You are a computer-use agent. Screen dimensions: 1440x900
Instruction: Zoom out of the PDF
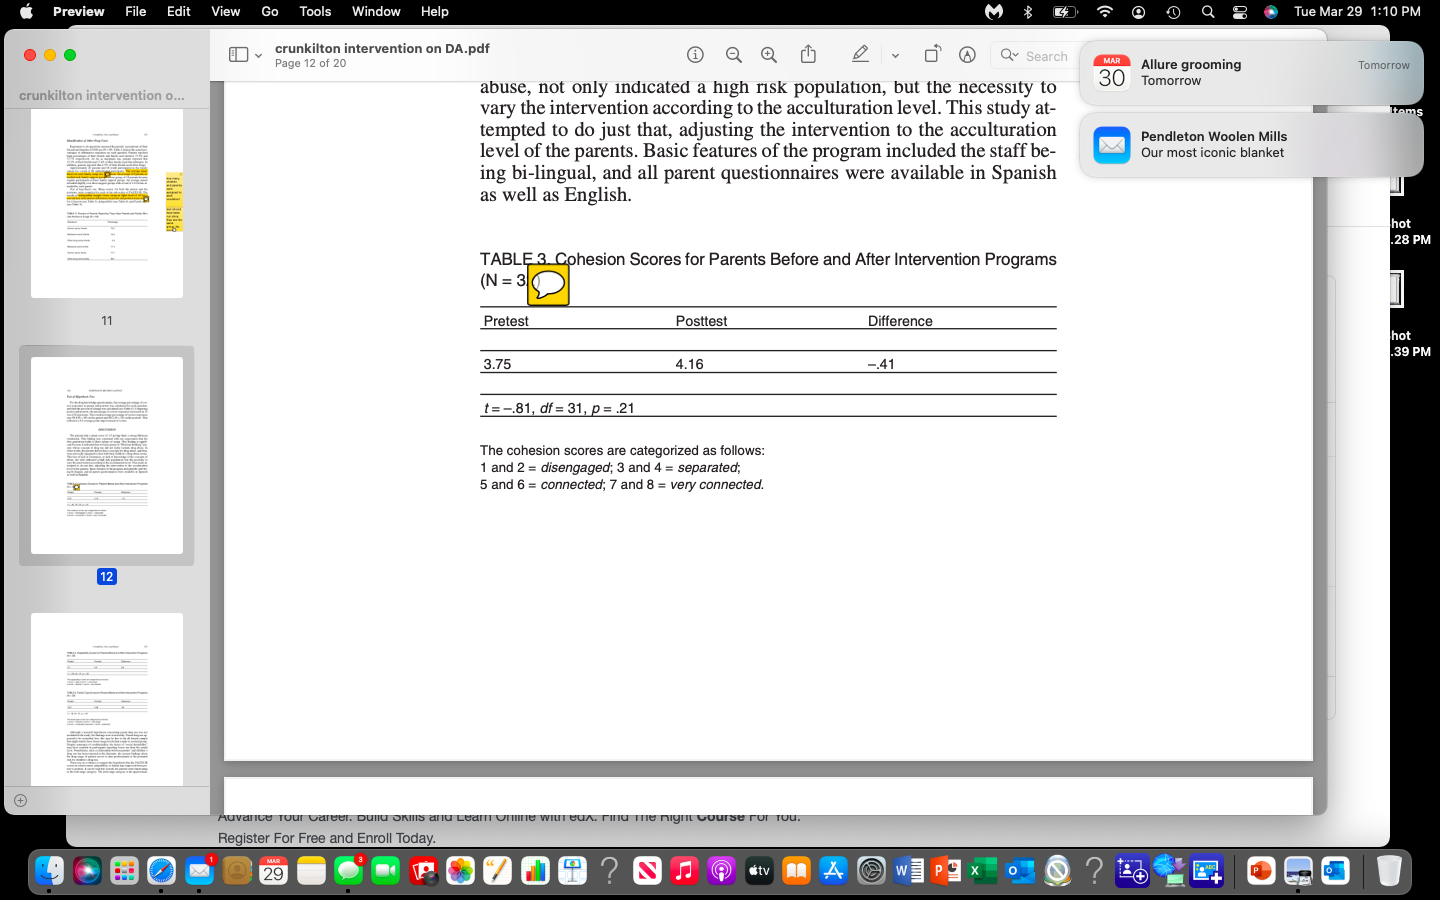[734, 55]
